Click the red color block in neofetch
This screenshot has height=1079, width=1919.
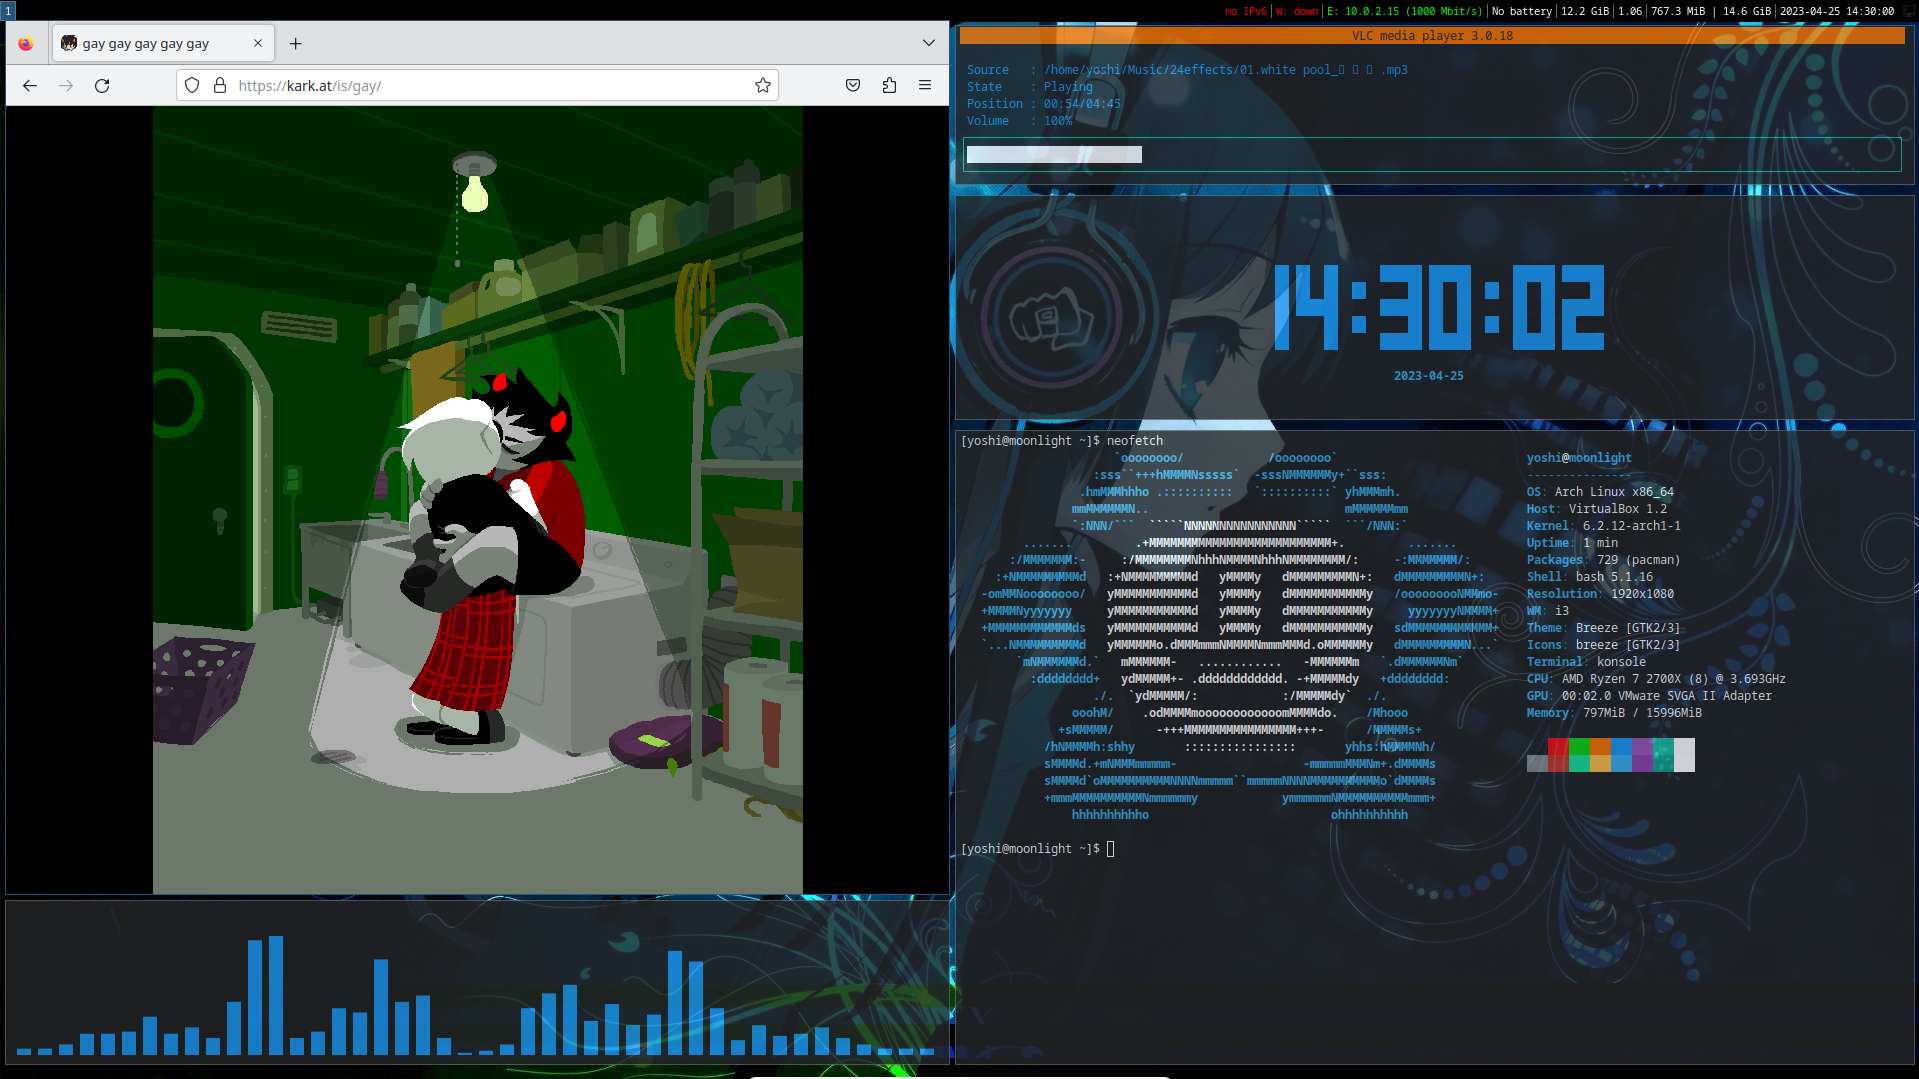[1557, 747]
